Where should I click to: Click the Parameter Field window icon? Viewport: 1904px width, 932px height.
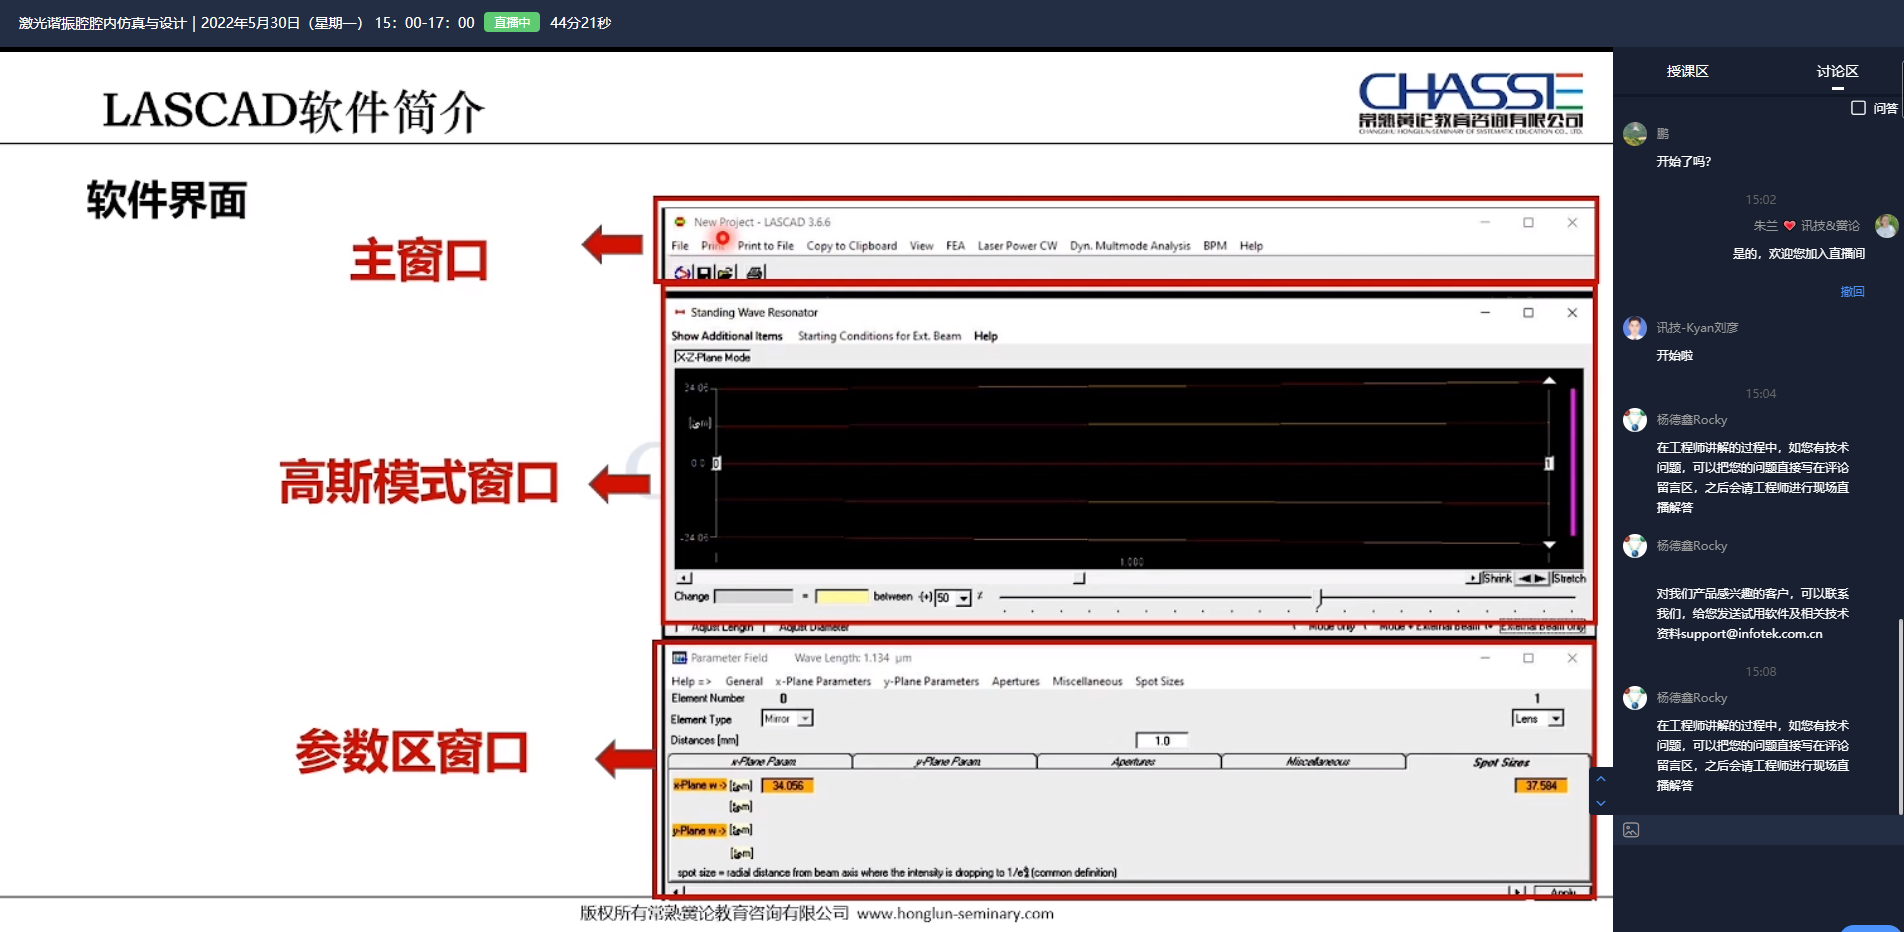click(680, 658)
